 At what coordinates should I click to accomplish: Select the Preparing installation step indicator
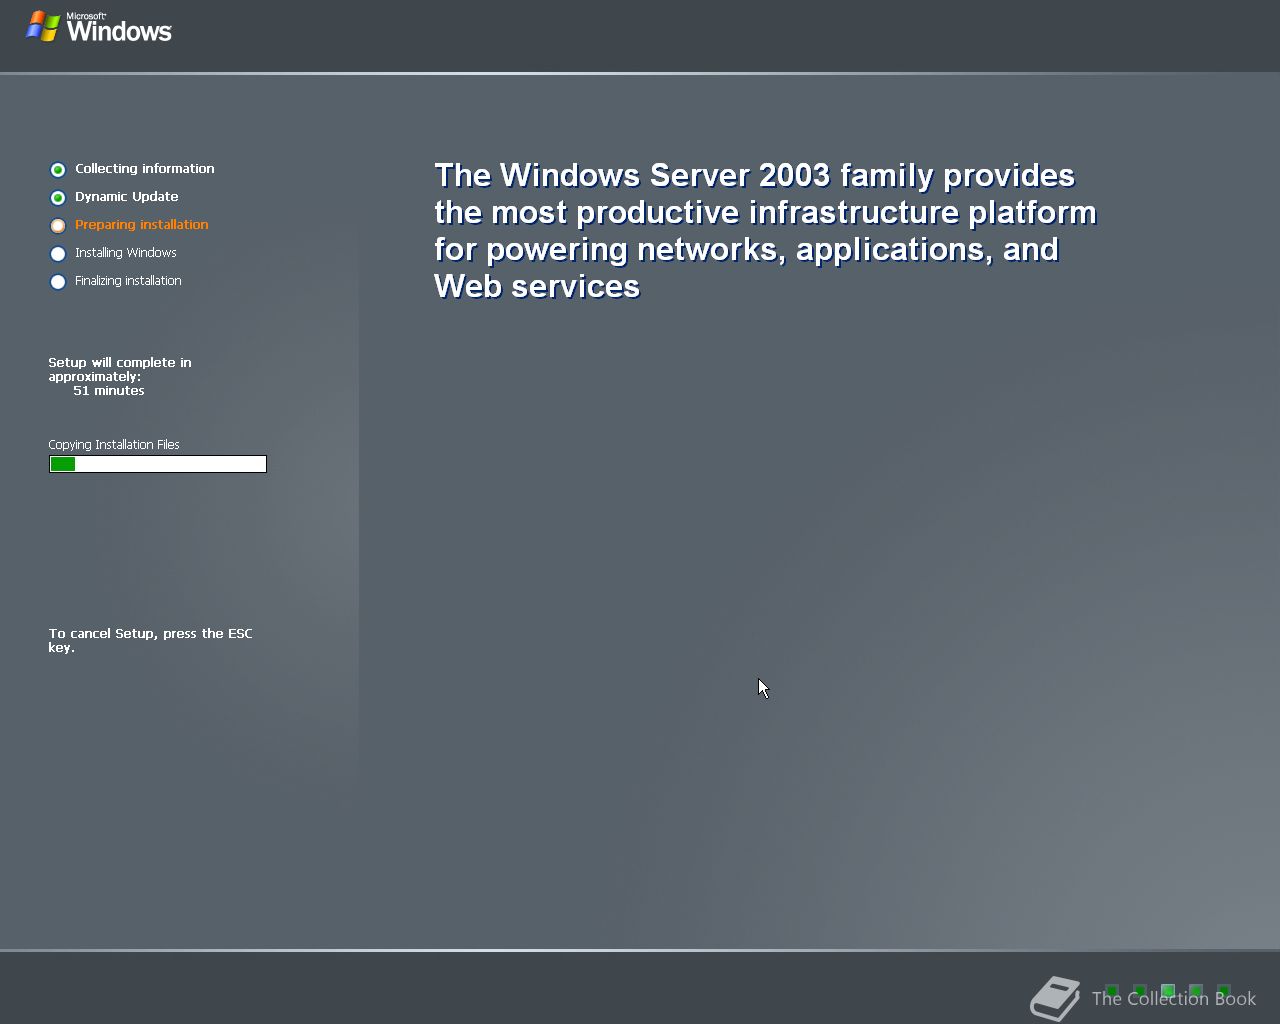58,226
